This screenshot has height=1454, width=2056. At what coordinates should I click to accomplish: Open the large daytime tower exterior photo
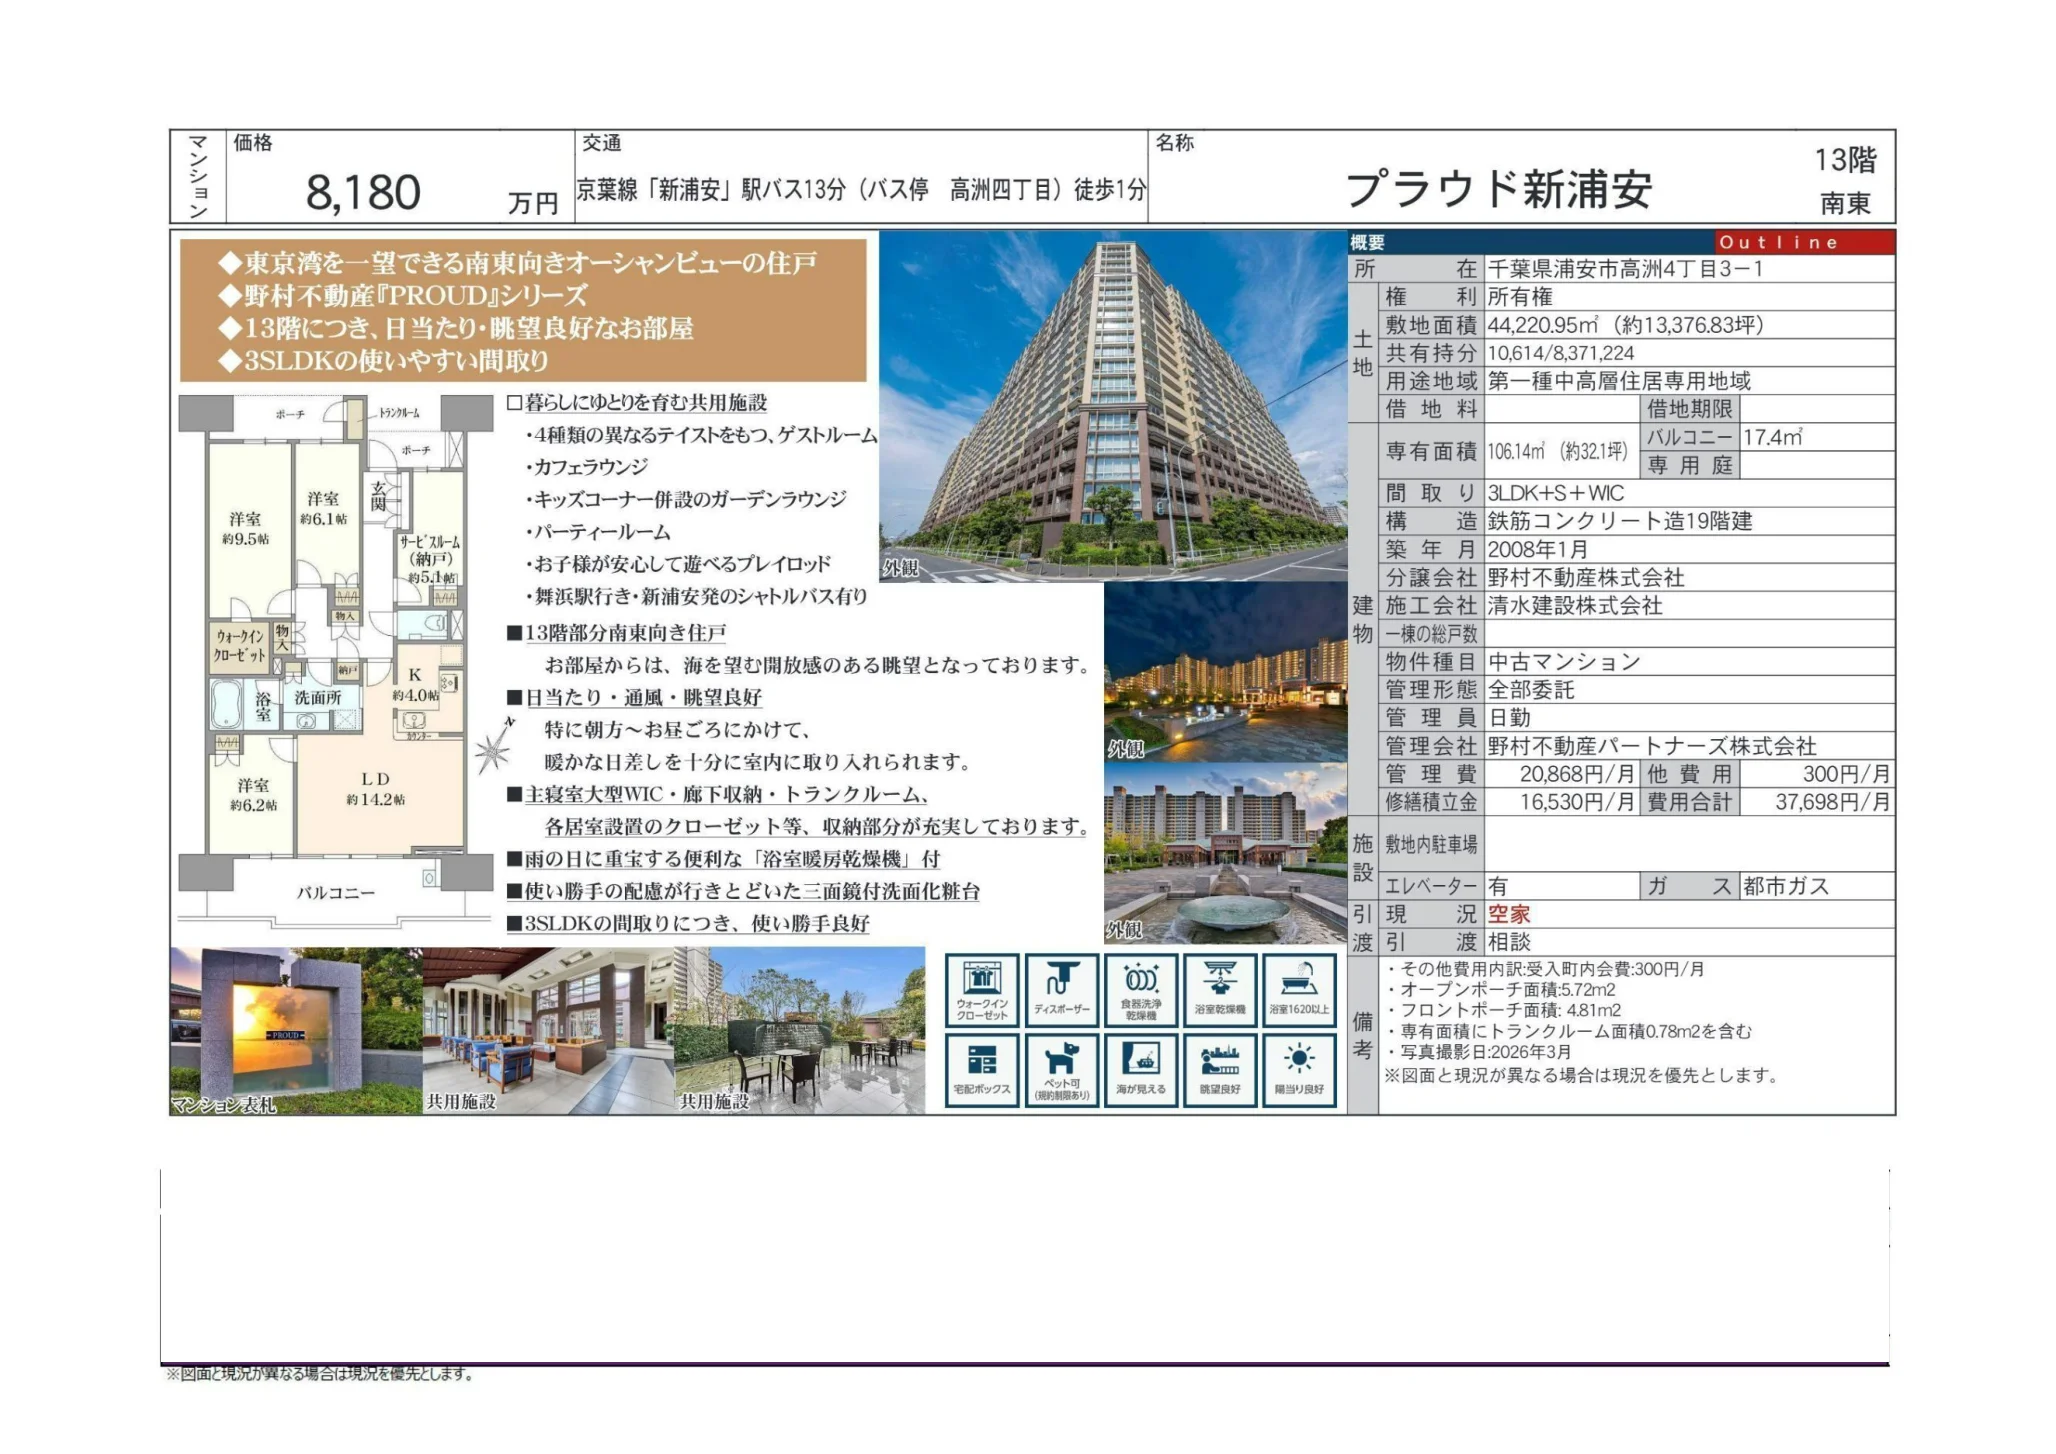click(x=1113, y=406)
